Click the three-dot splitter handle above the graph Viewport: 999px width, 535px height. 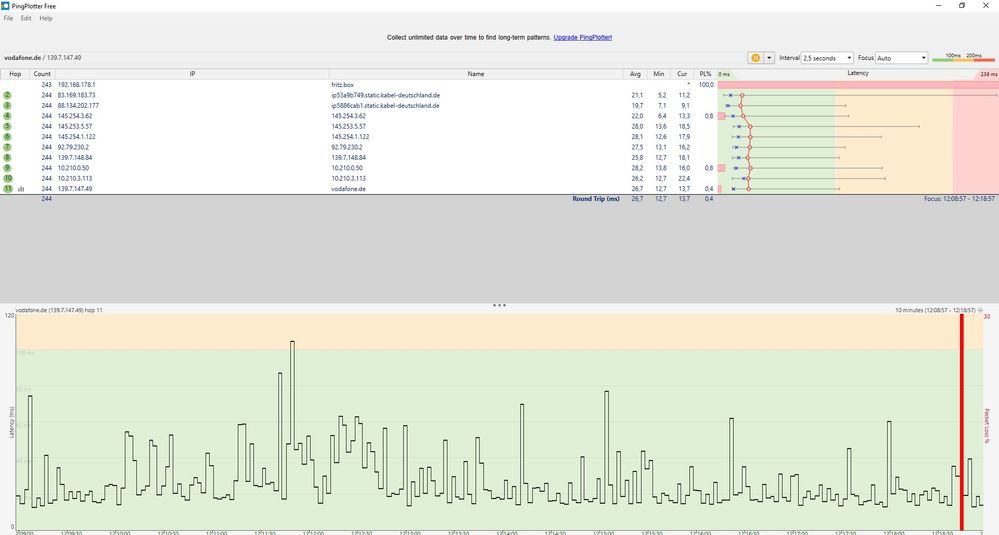[500, 305]
